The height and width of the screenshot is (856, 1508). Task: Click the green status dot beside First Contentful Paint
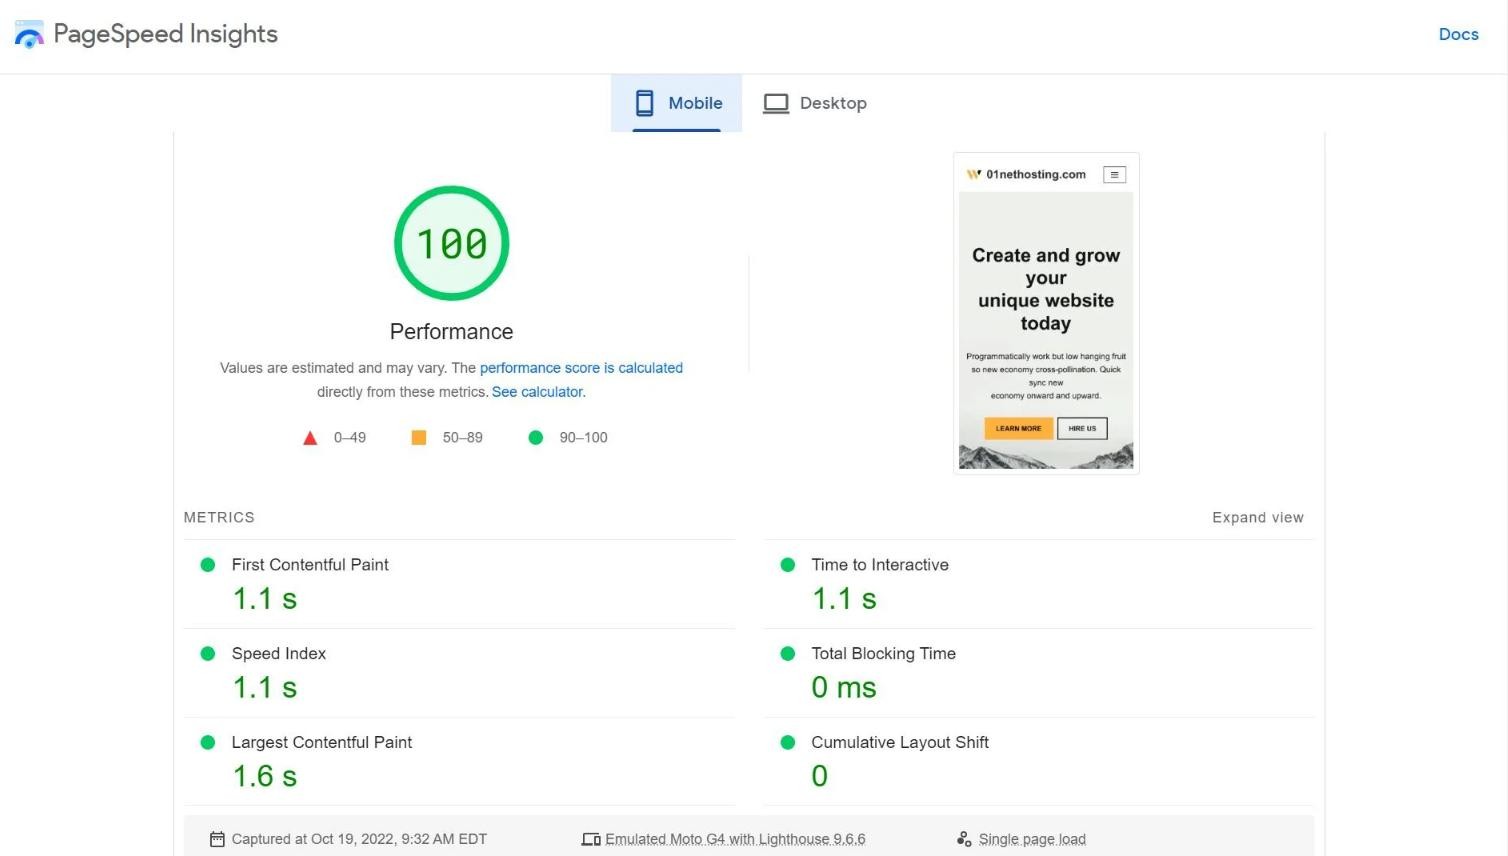(x=208, y=565)
